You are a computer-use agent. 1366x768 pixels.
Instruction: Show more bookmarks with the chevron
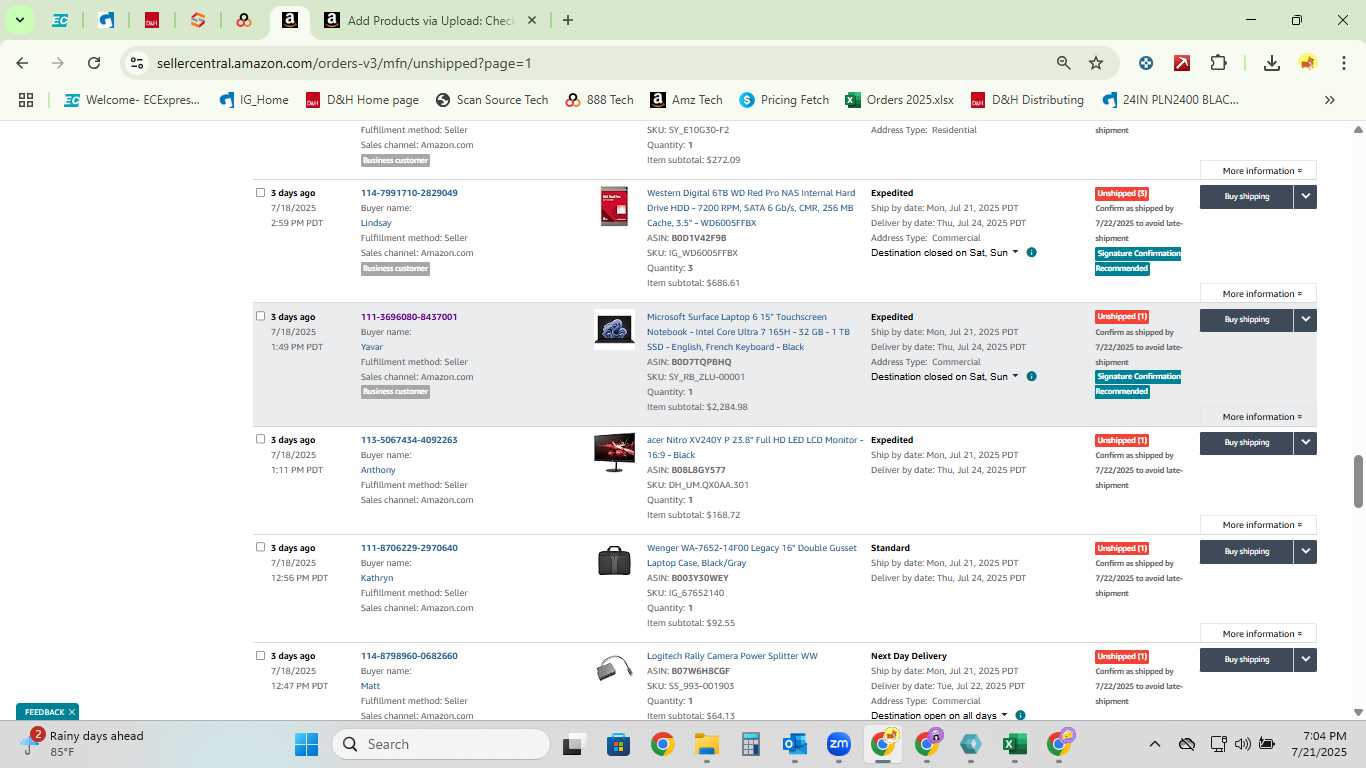click(x=1329, y=100)
